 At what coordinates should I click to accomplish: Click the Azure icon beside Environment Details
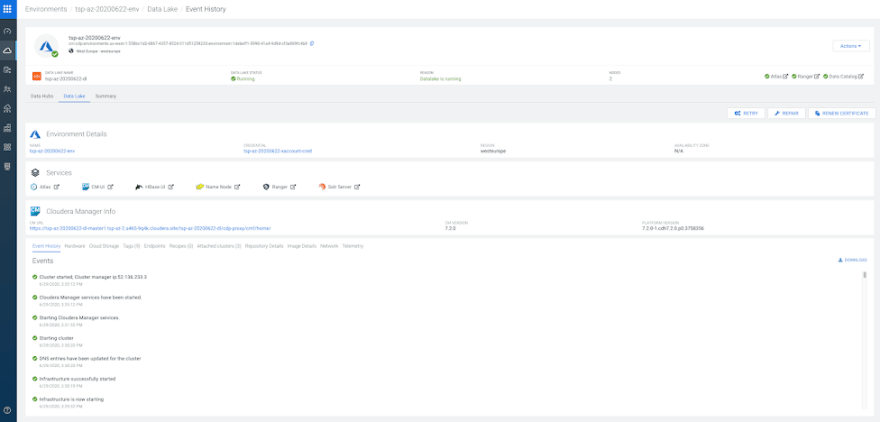(x=35, y=134)
